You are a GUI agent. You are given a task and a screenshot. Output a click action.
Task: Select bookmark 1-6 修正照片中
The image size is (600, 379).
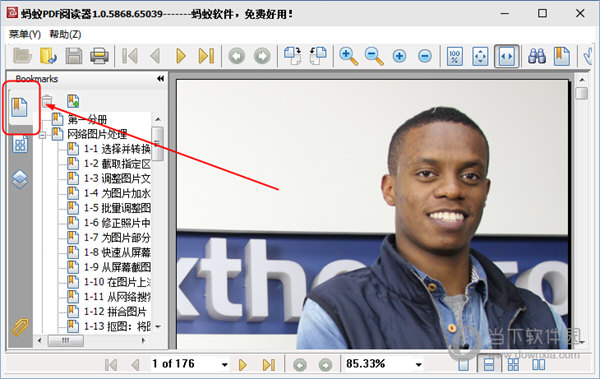coord(117,222)
